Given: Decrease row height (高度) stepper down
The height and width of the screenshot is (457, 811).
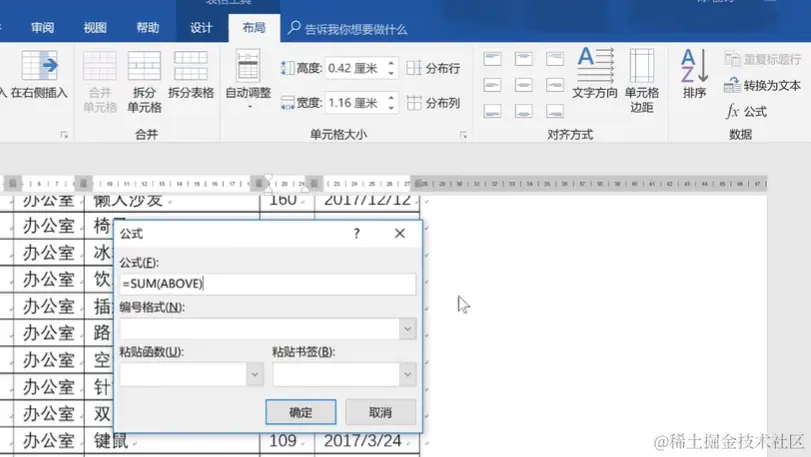Looking at the screenshot, I should pos(392,73).
